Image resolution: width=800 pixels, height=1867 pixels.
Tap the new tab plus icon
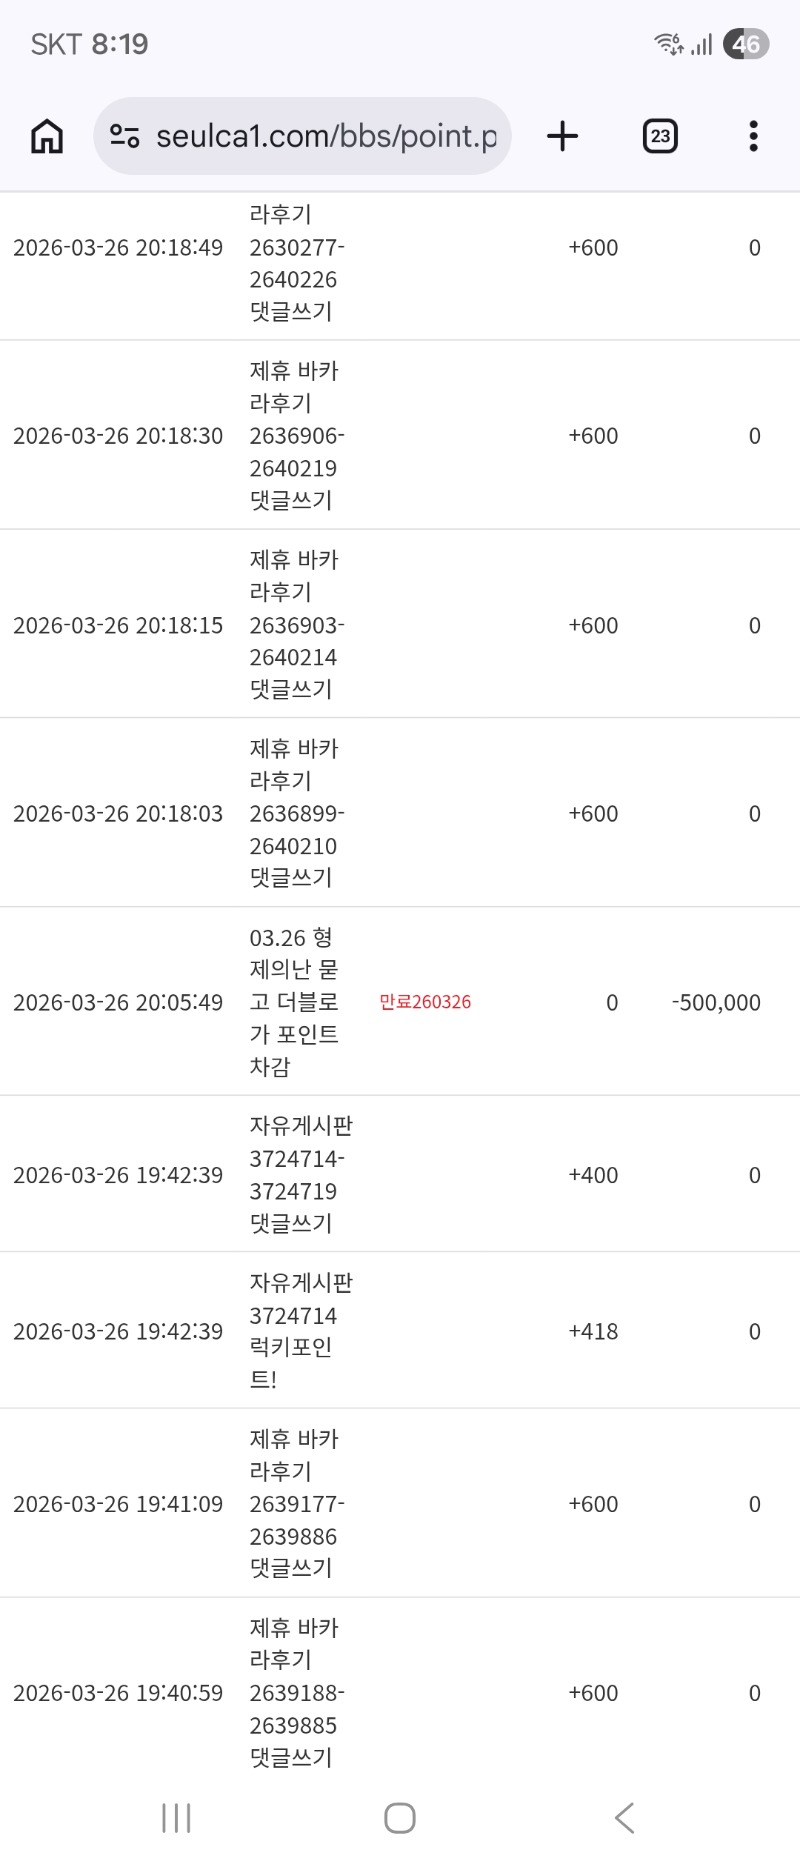pyautogui.click(x=563, y=136)
